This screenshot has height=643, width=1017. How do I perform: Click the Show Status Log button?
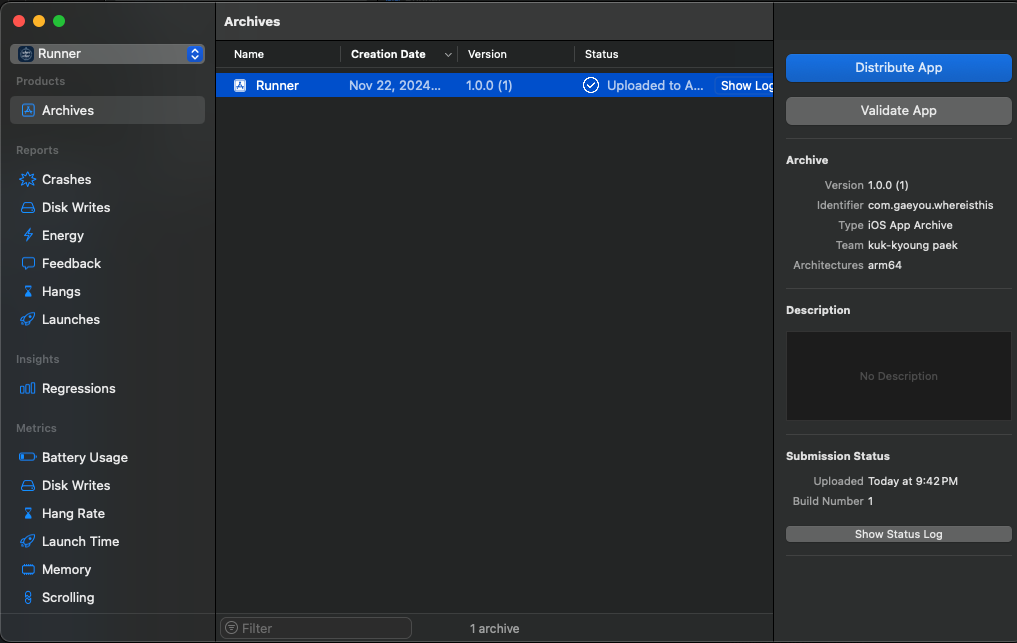898,534
